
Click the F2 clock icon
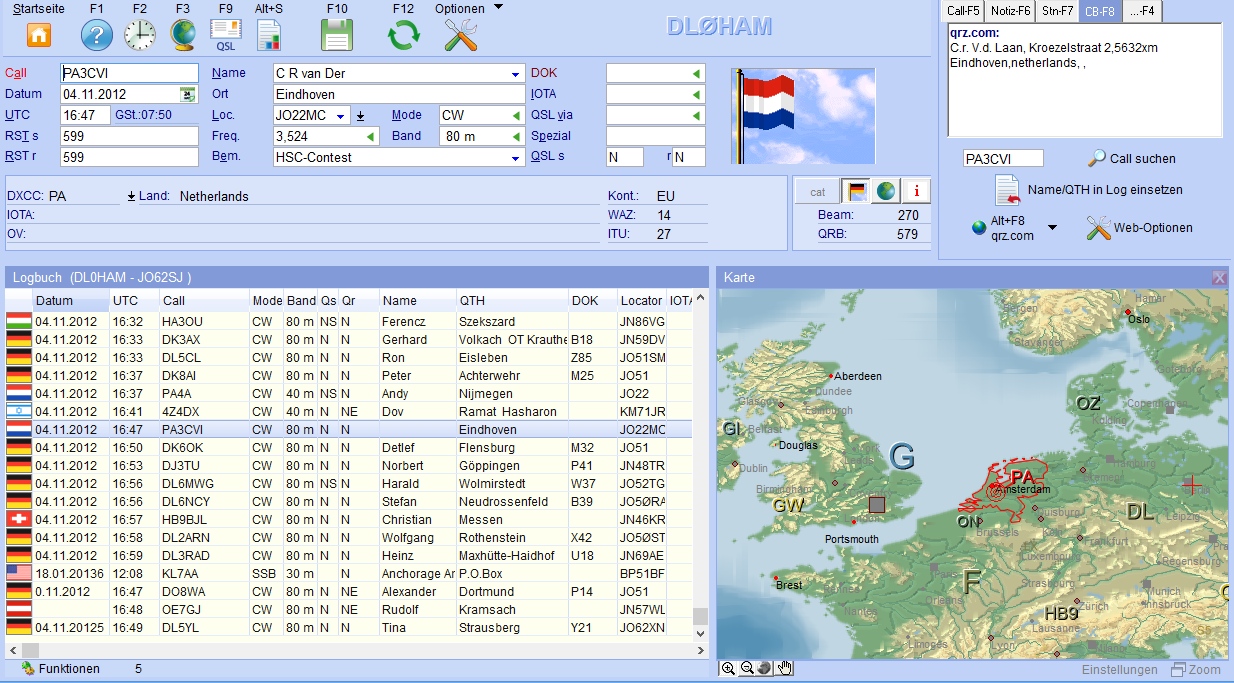[x=140, y=35]
